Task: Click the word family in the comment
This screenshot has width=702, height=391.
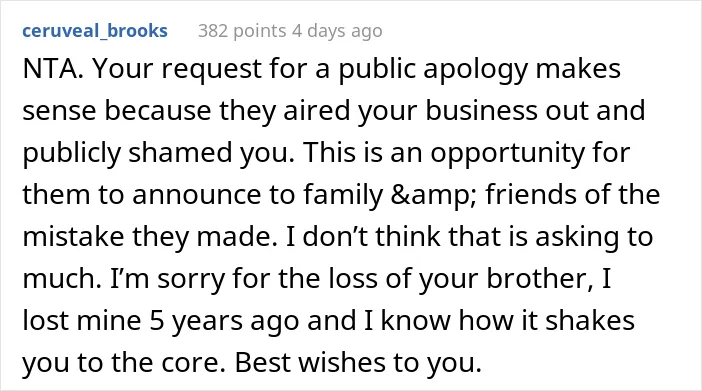Action: [x=343, y=196]
